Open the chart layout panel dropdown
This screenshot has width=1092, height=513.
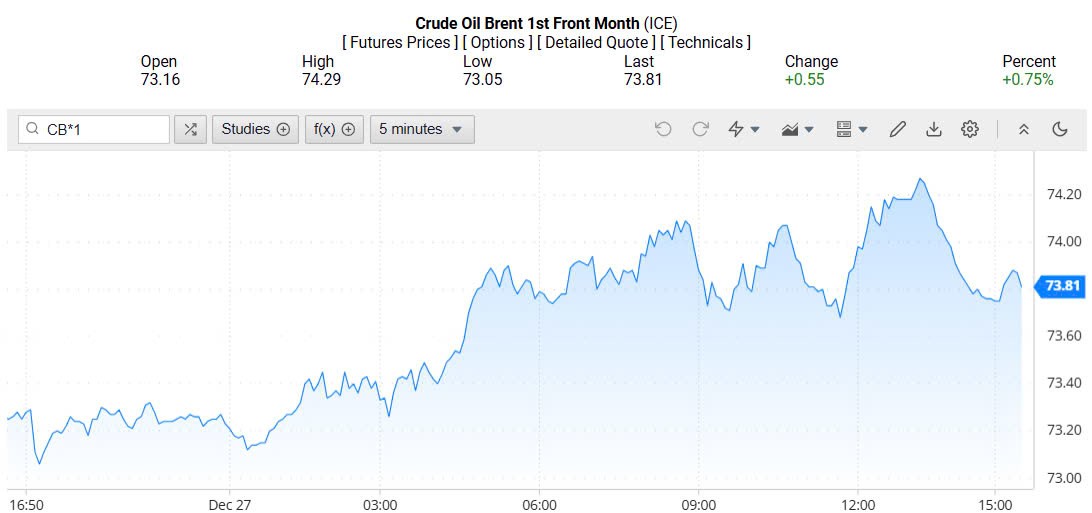(851, 129)
